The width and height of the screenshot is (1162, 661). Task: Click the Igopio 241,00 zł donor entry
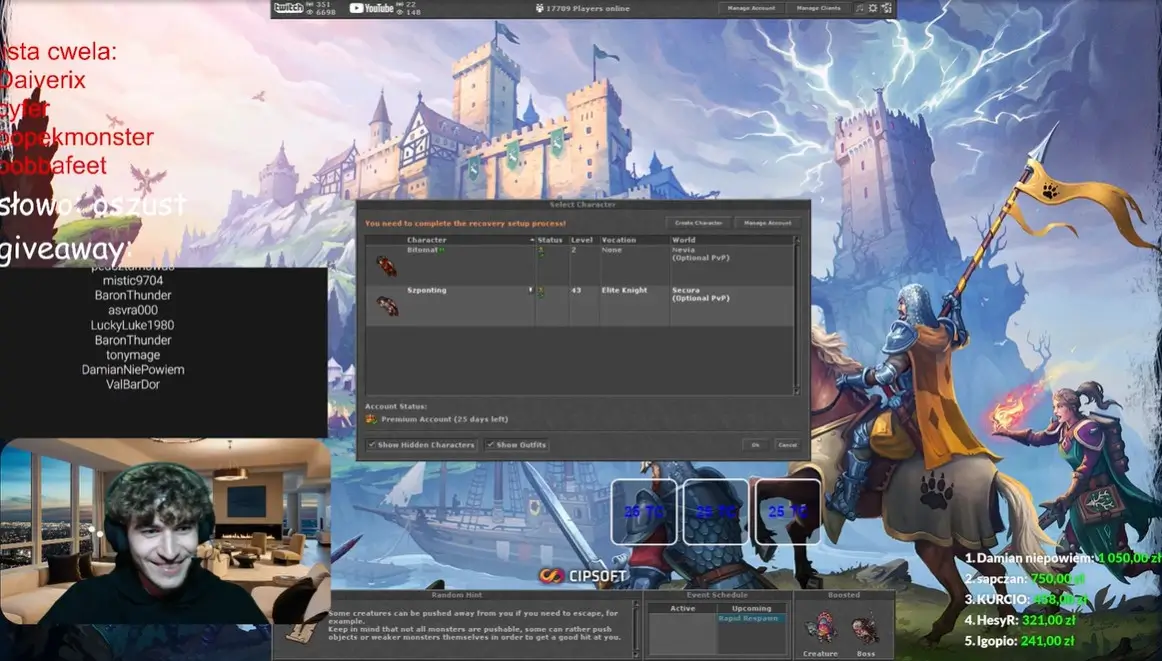pos(1020,641)
